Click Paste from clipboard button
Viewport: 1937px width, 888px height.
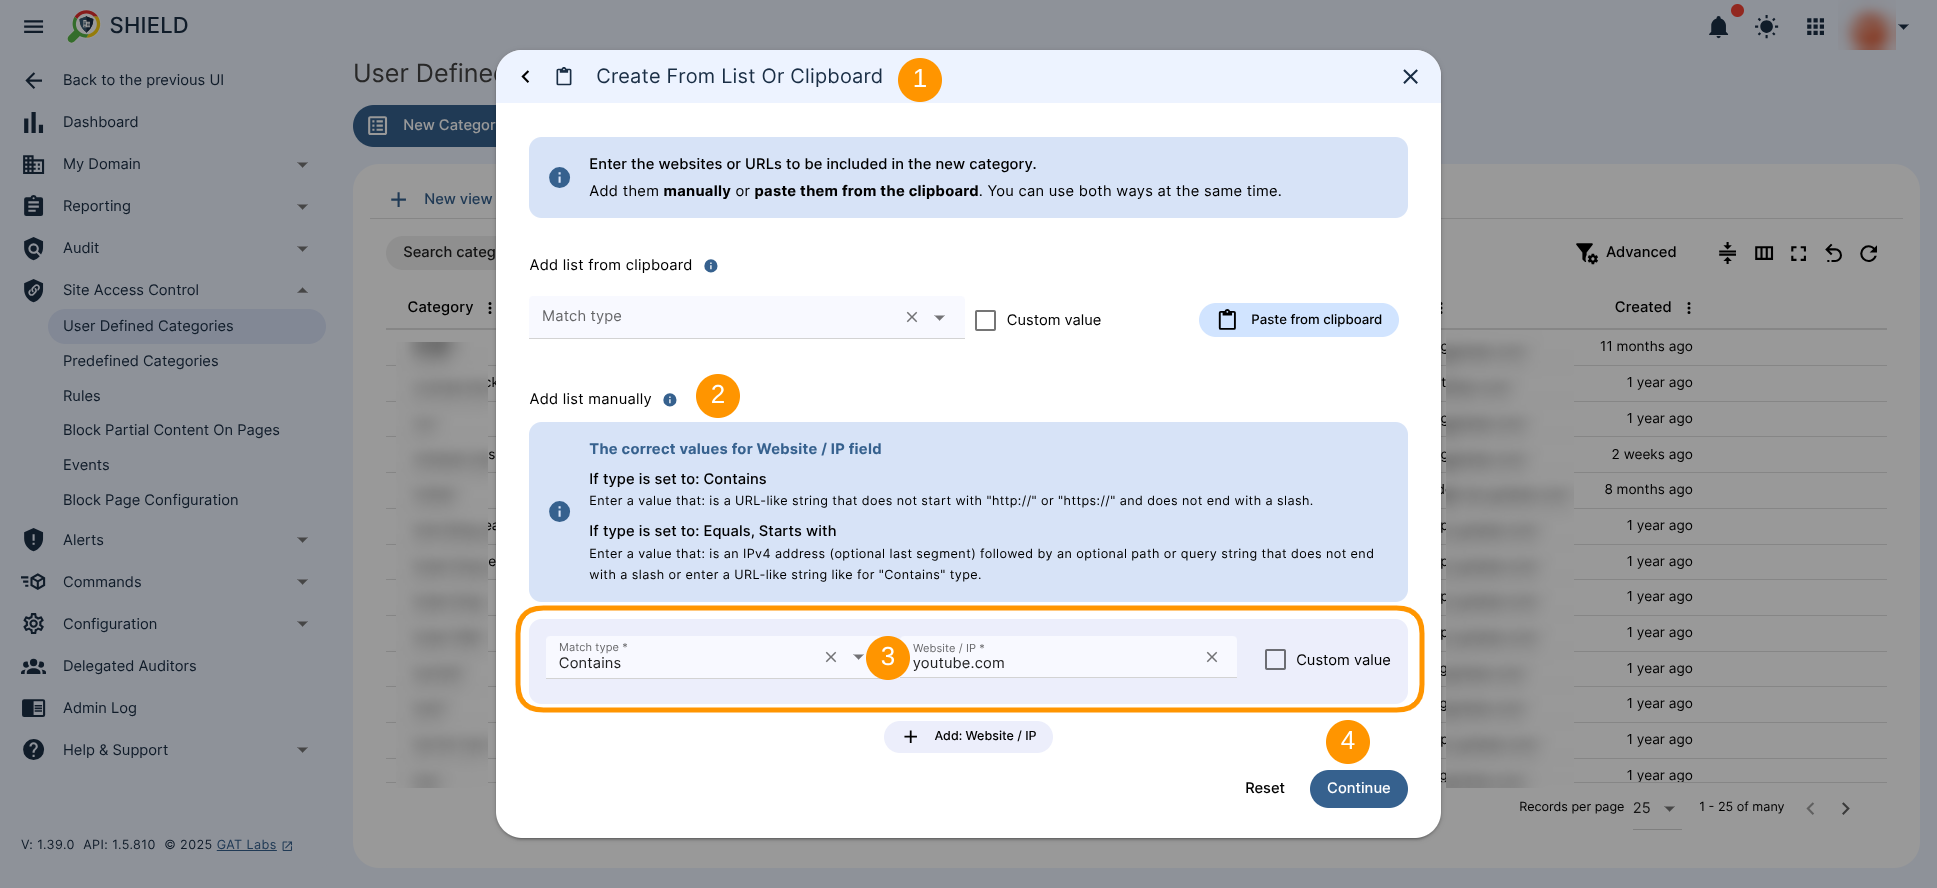pos(1298,320)
